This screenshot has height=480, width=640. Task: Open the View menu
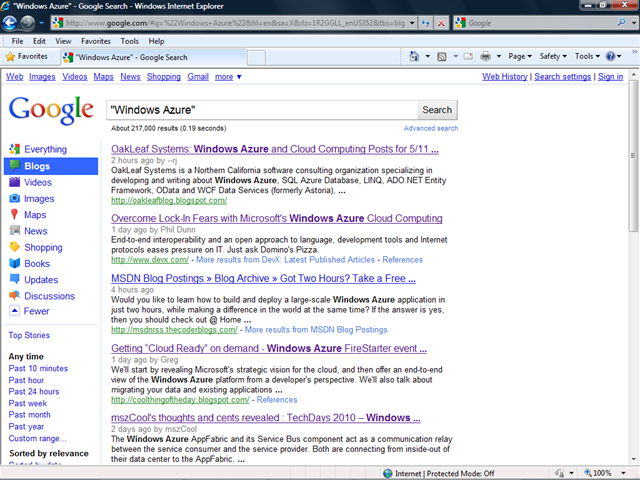(x=63, y=41)
